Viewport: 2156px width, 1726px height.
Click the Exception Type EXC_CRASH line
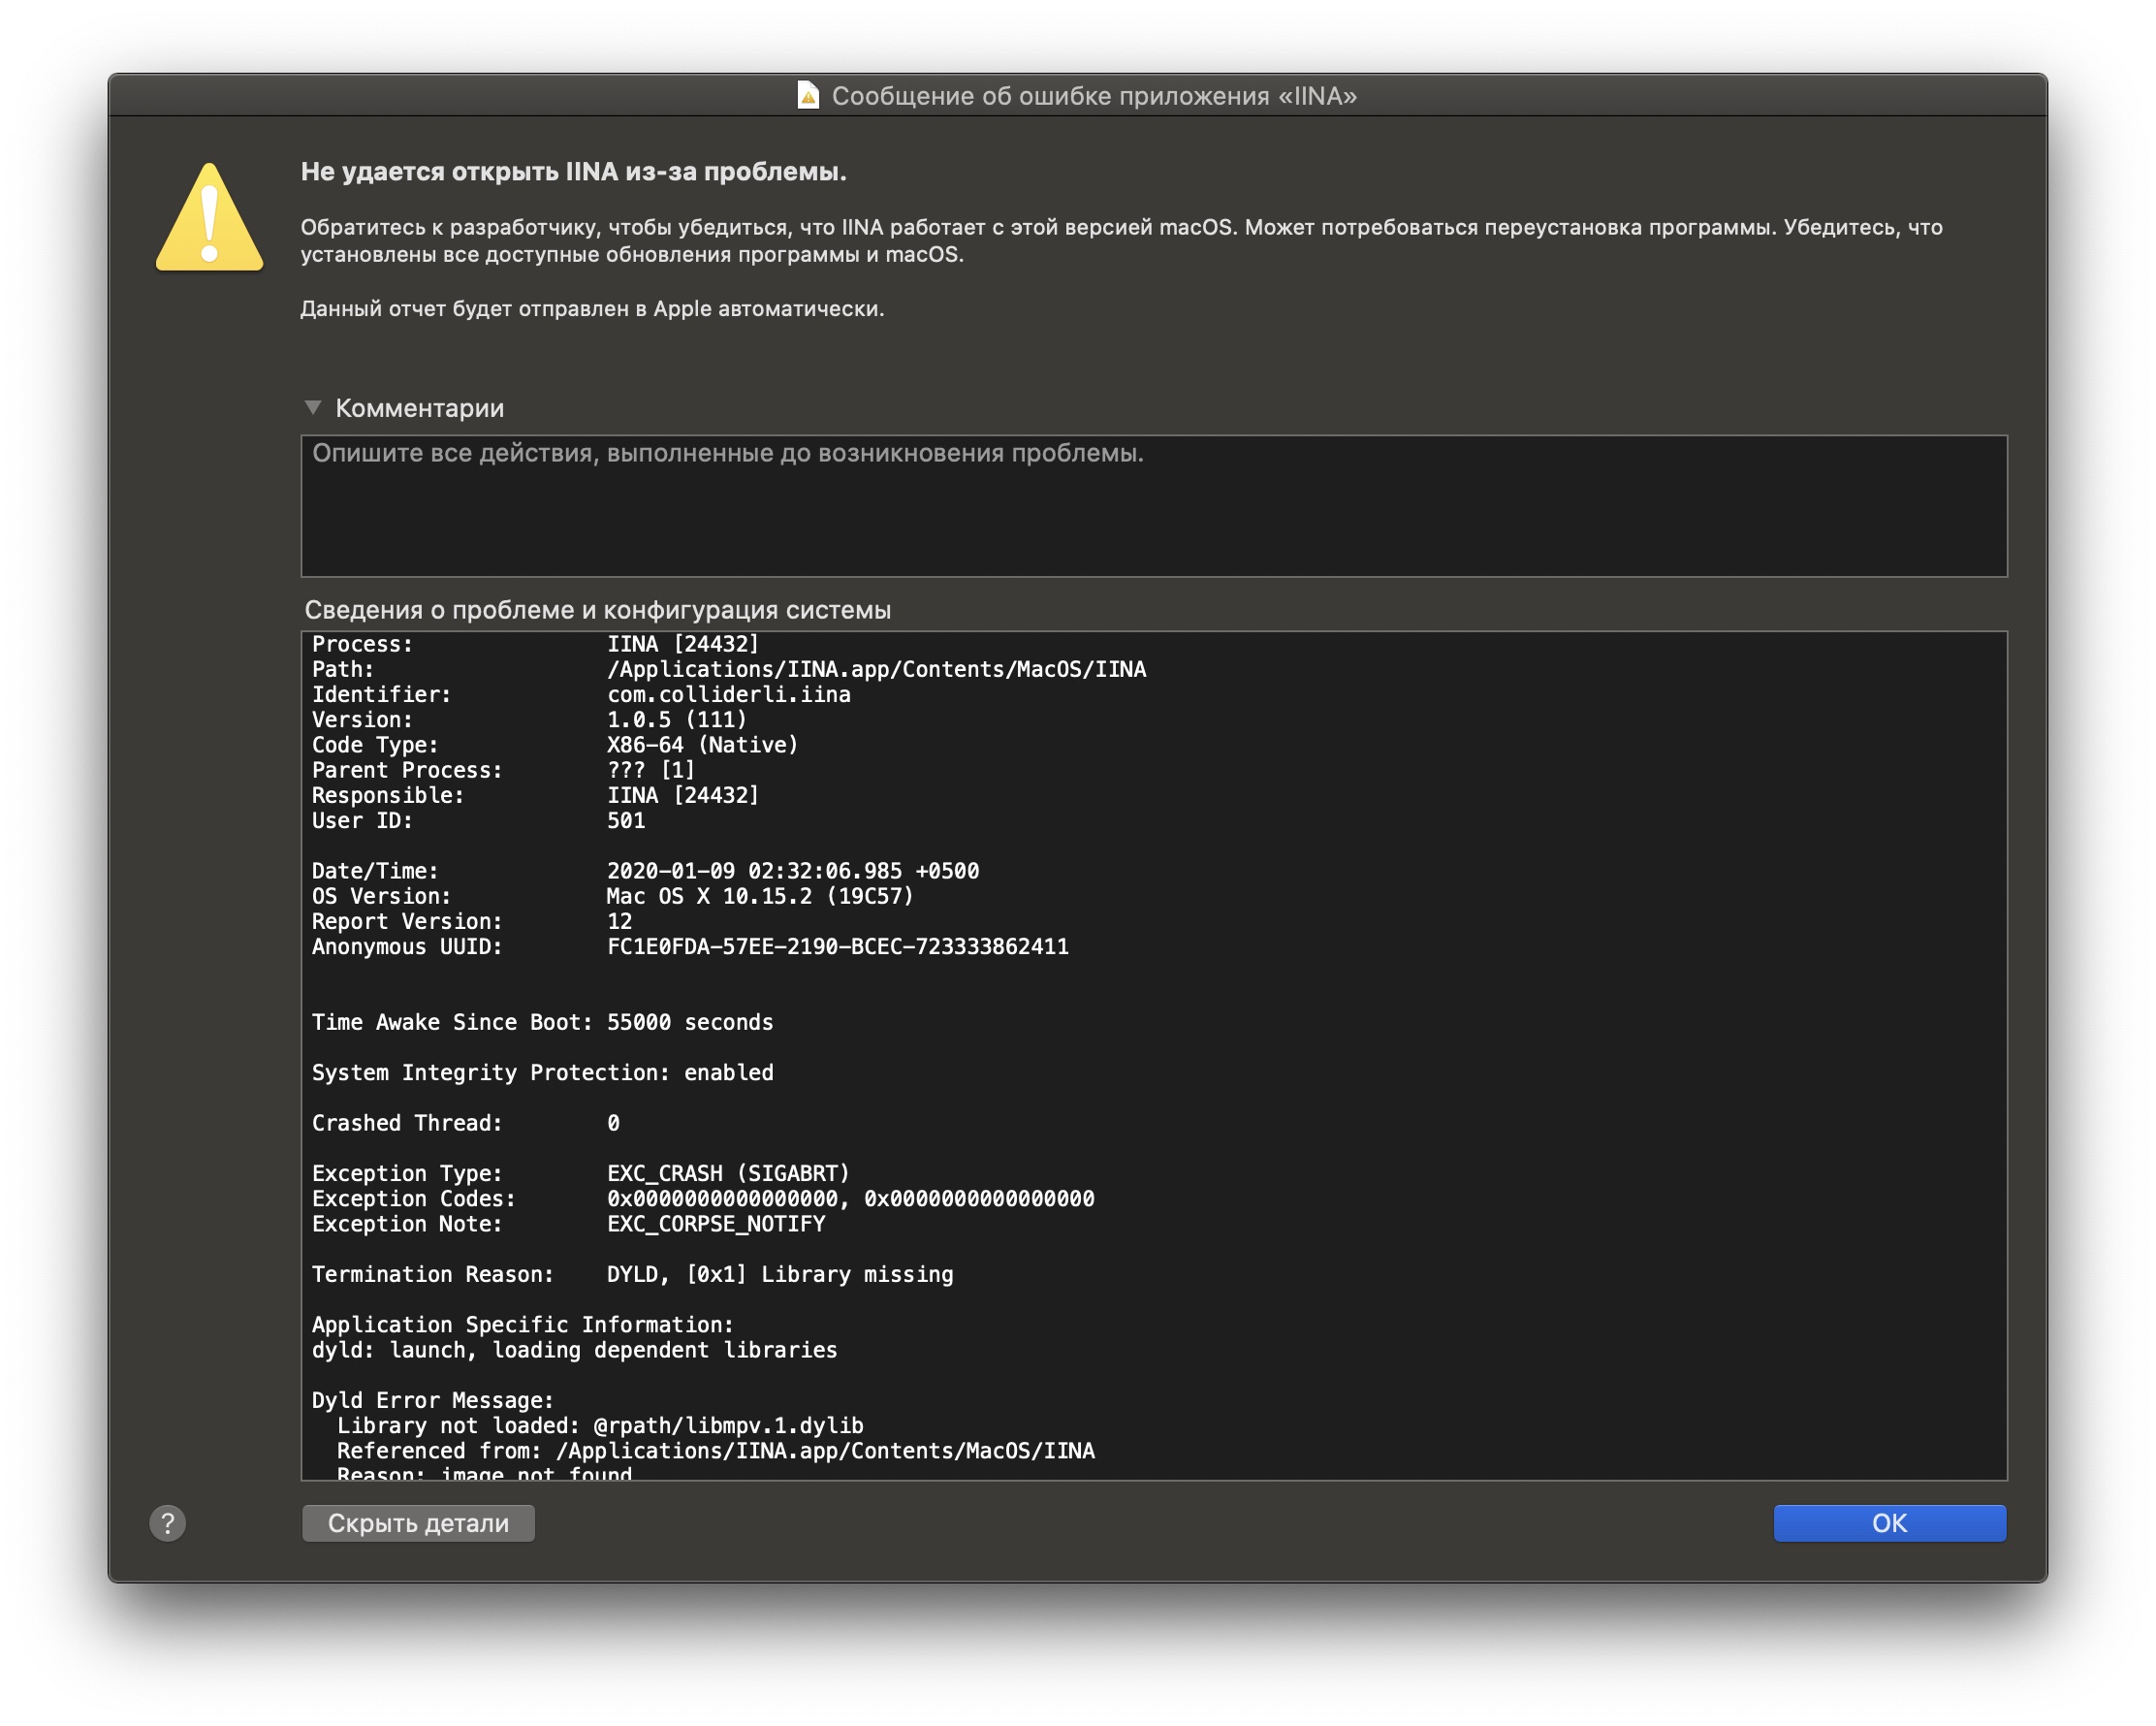[580, 1173]
